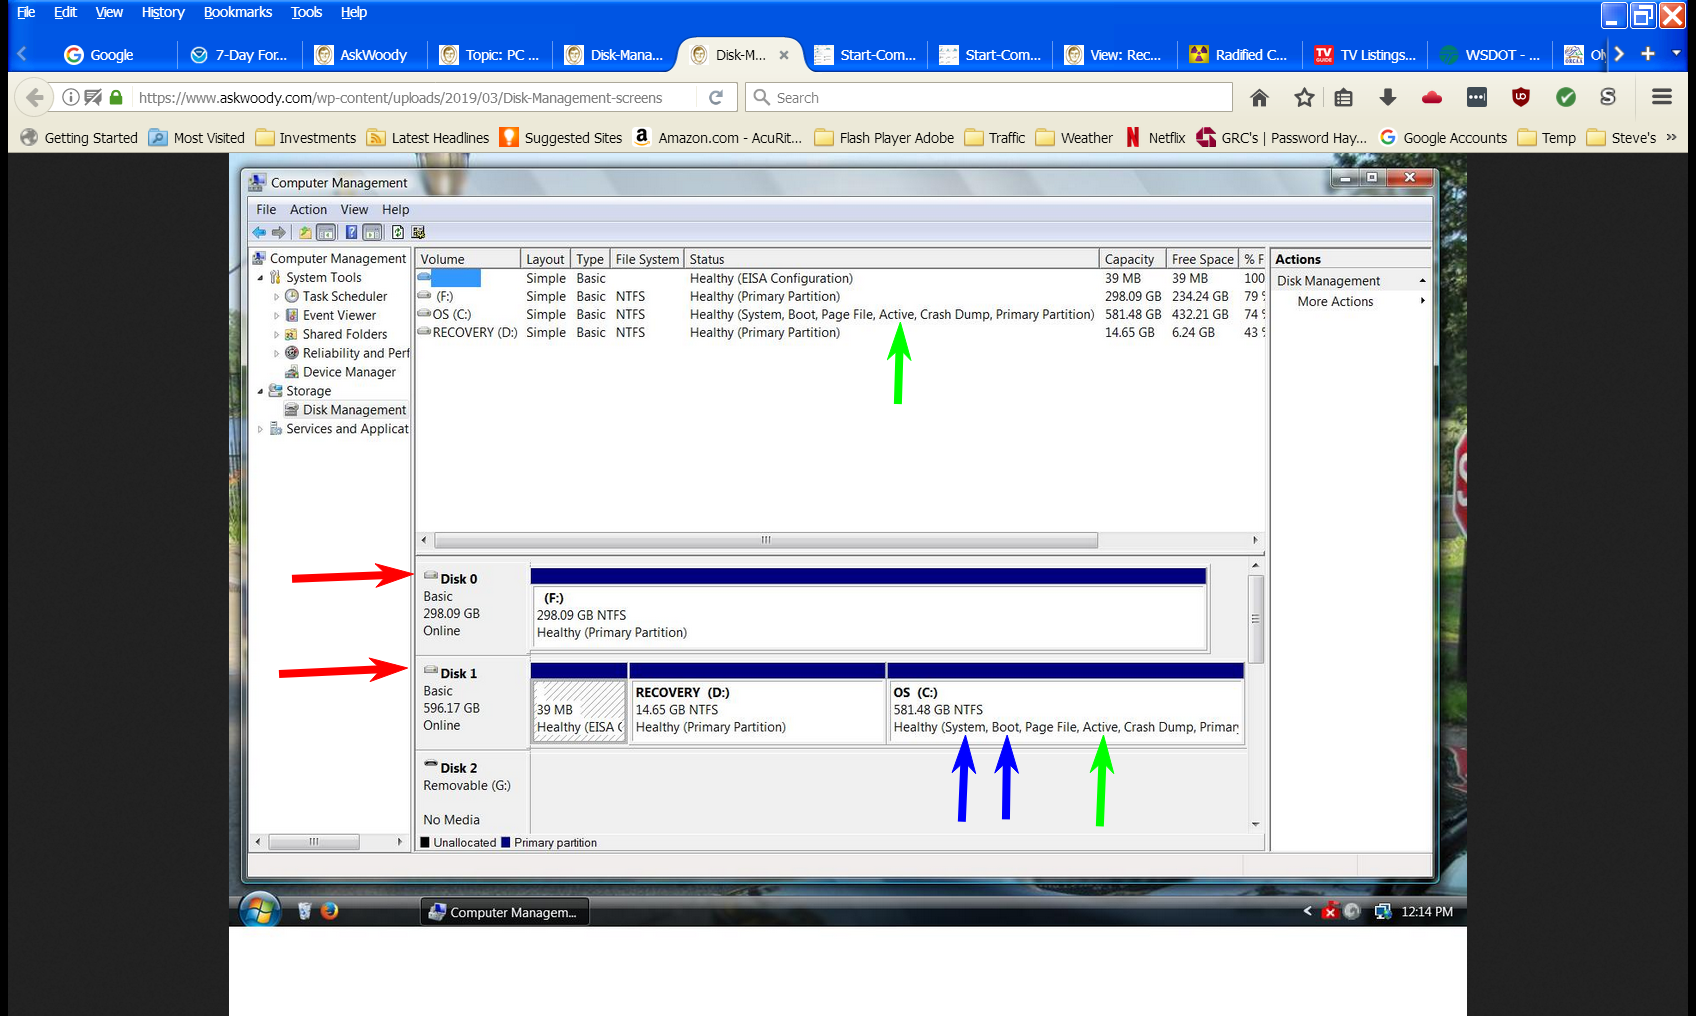
Task: Switch to the AskWoody tab
Action: click(x=362, y=55)
